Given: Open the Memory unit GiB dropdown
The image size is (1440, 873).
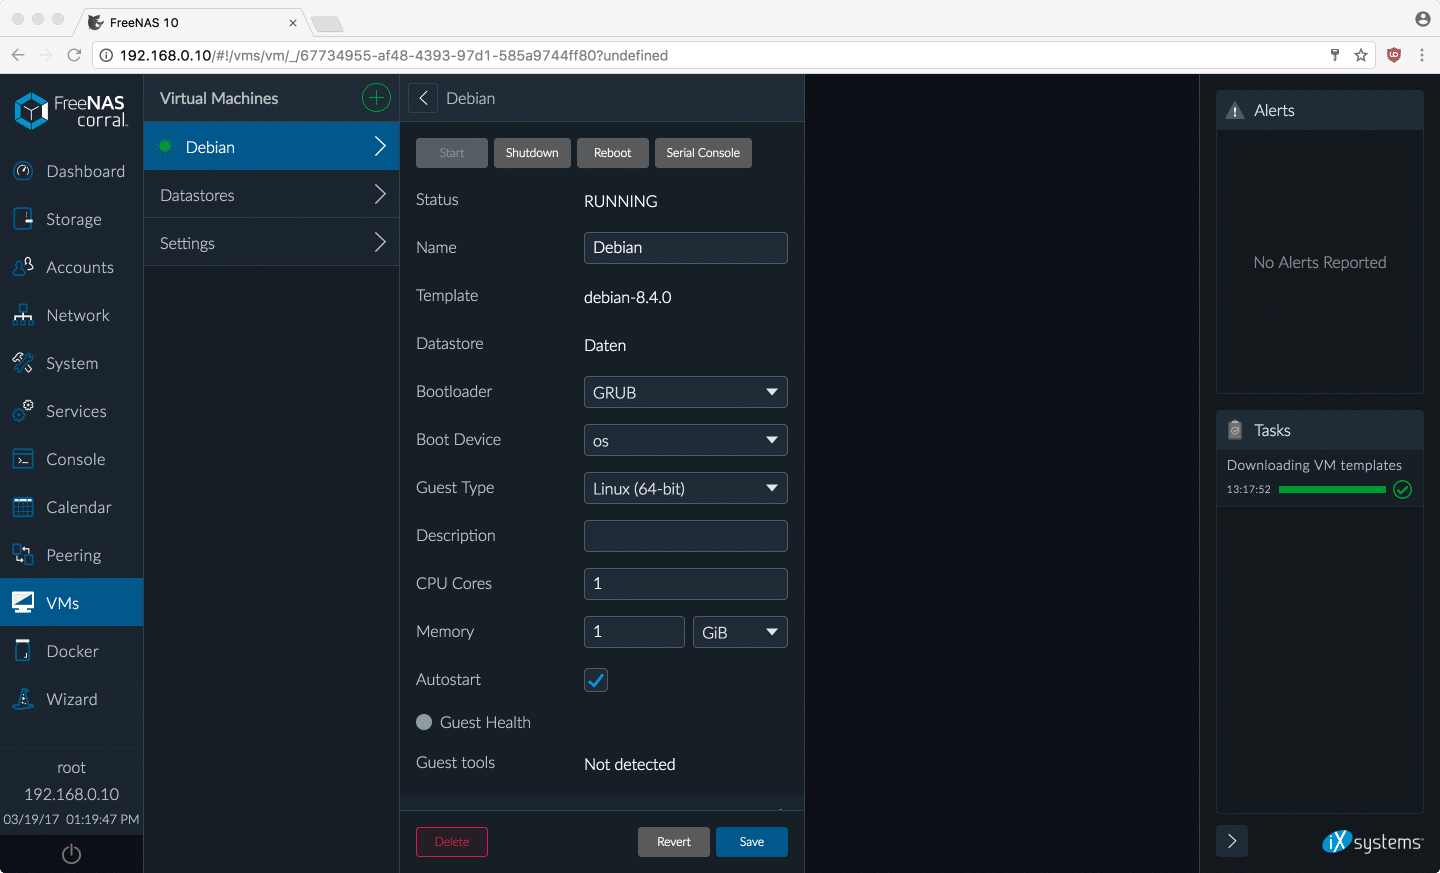Looking at the screenshot, I should click(x=740, y=632).
